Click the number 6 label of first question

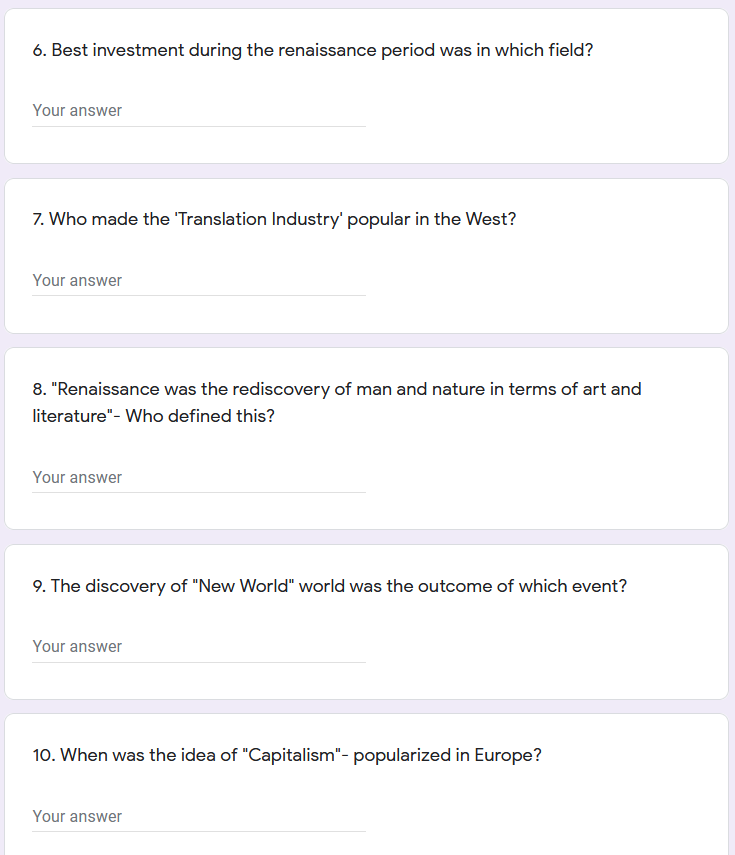pos(39,50)
